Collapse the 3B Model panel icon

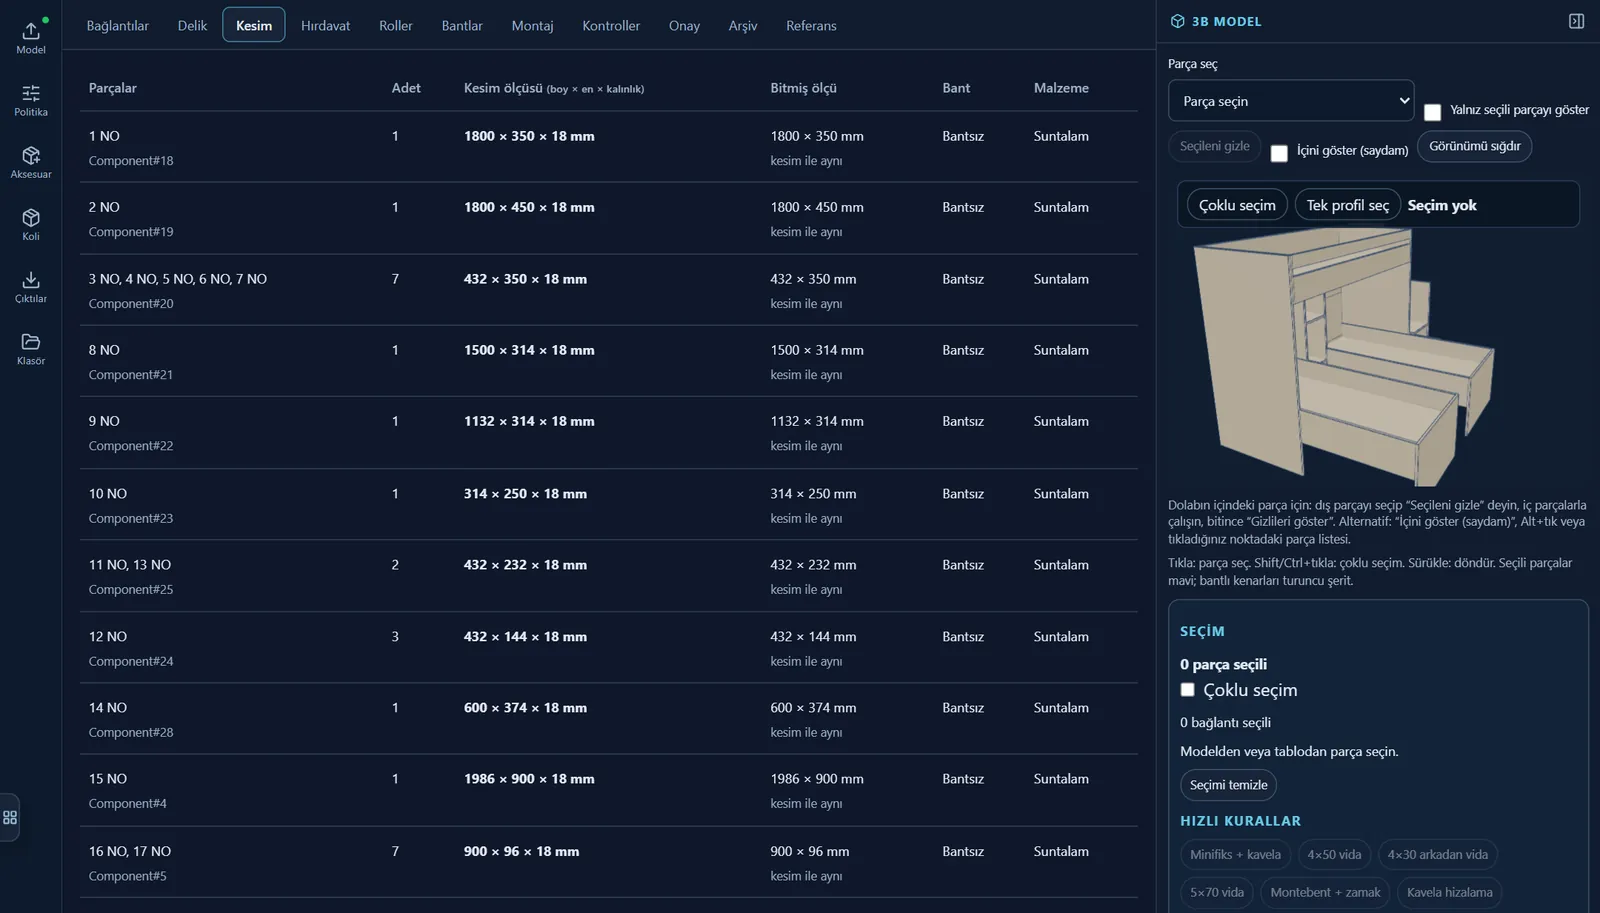[x=1576, y=21]
